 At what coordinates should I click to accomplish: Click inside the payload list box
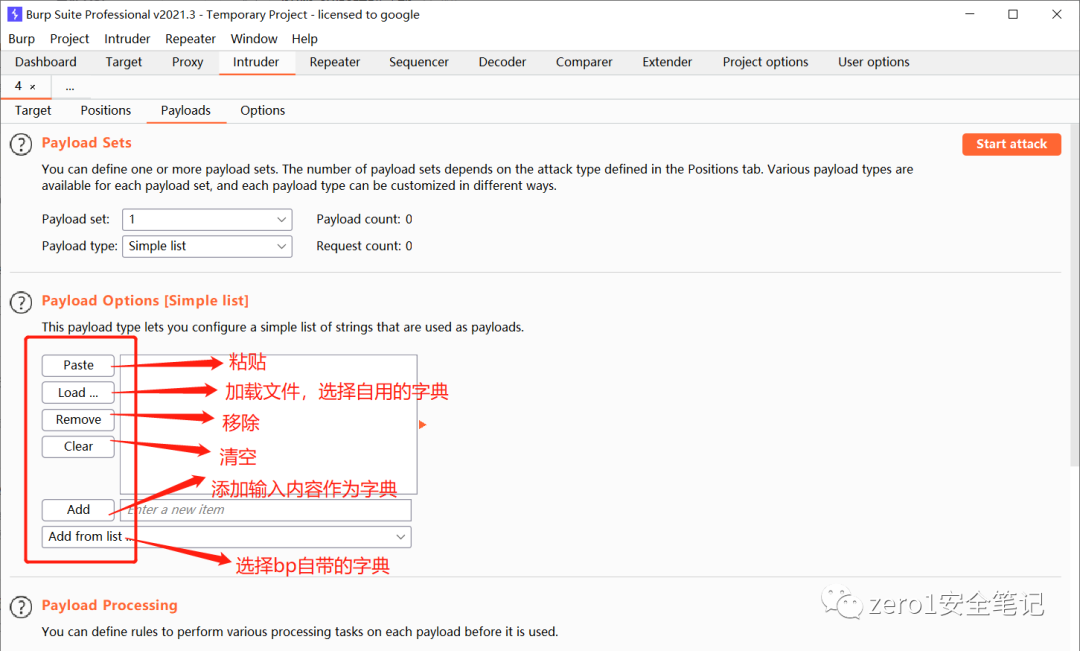269,424
